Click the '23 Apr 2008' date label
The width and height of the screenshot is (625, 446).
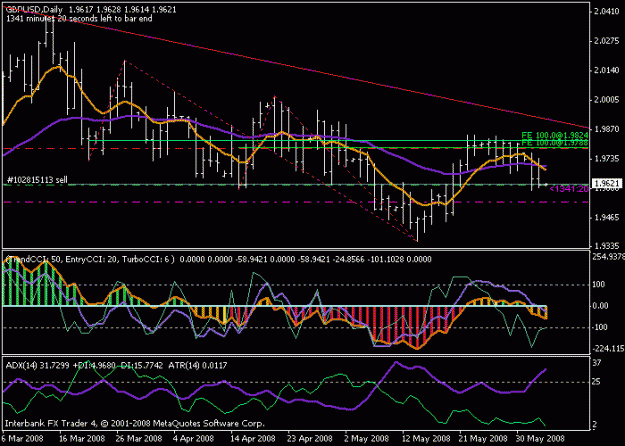pyautogui.click(x=310, y=439)
